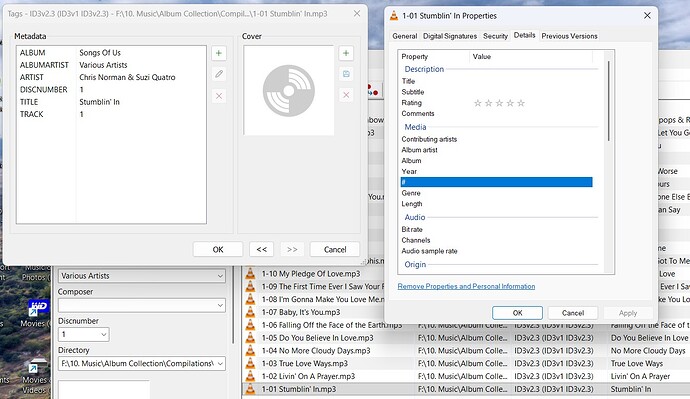The image size is (690, 399).
Task: Click the Genre property row
Action: pyautogui.click(x=496, y=193)
